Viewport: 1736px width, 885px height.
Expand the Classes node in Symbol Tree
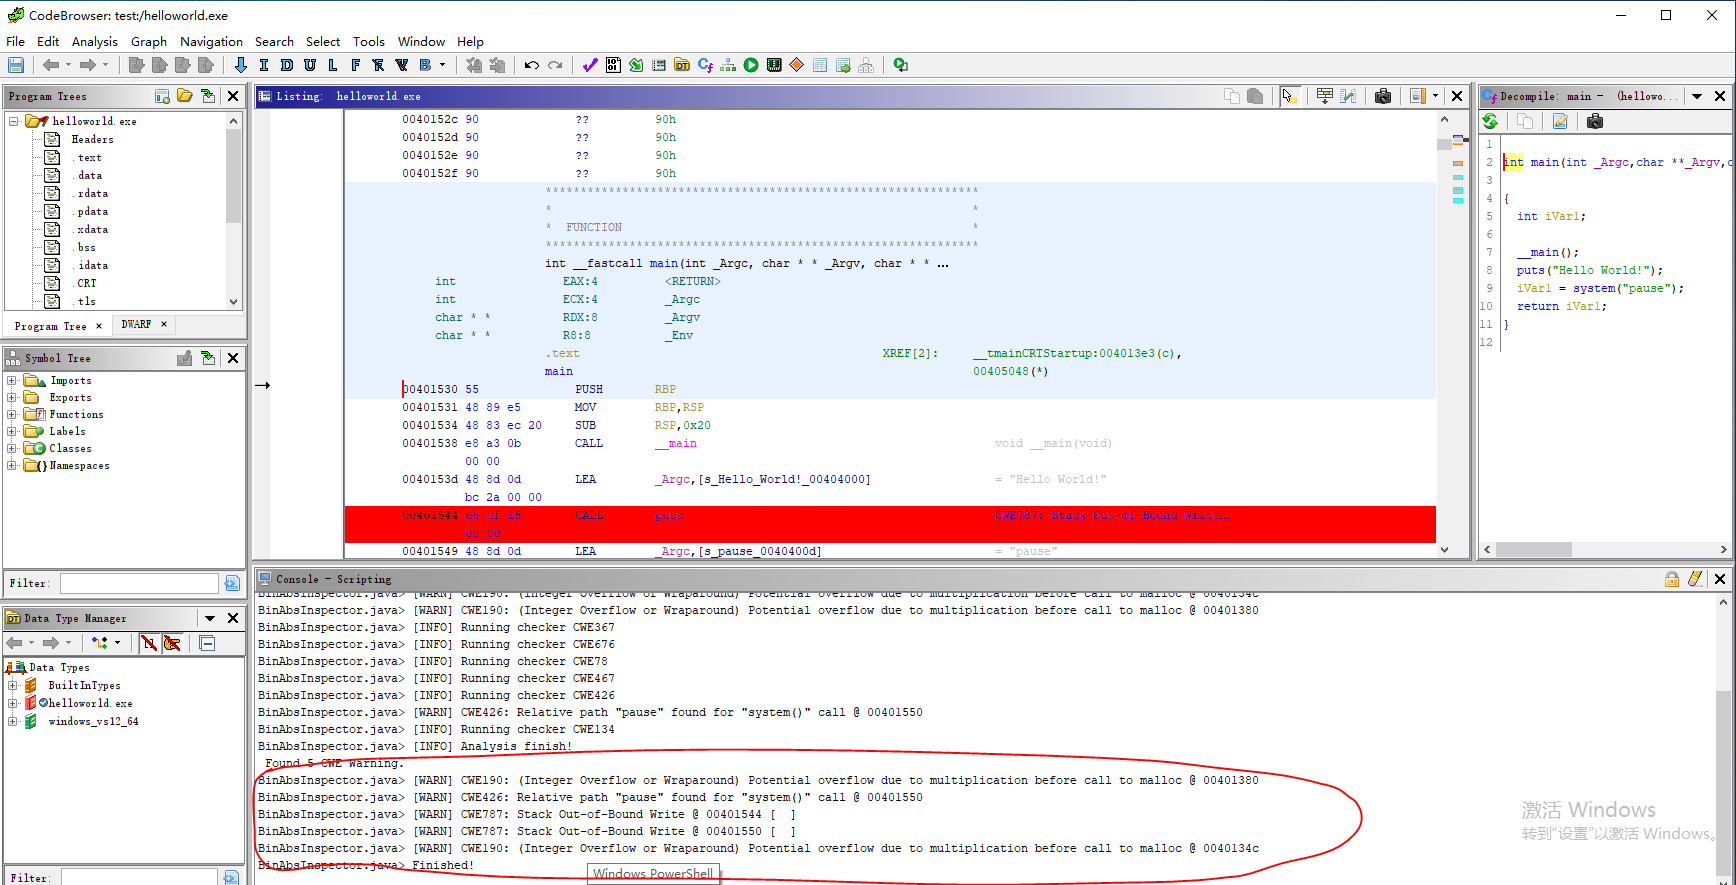[12, 449]
